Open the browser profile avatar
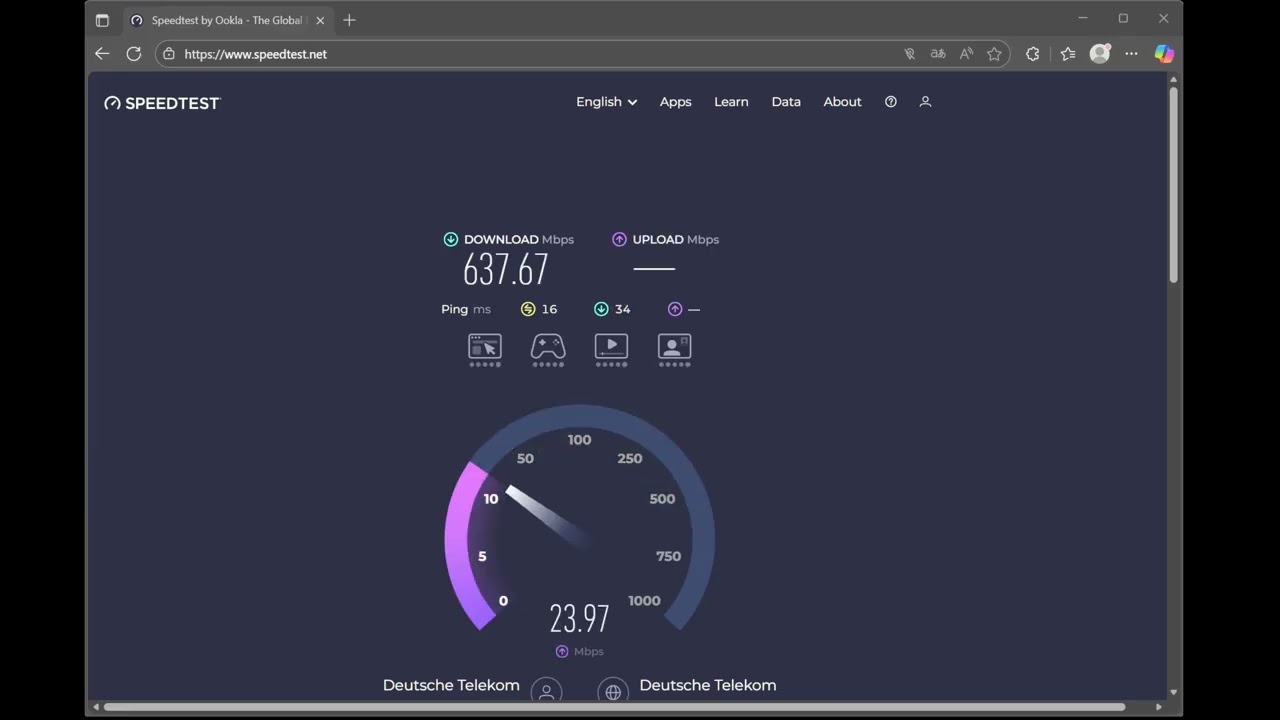The image size is (1280, 720). [x=1100, y=54]
